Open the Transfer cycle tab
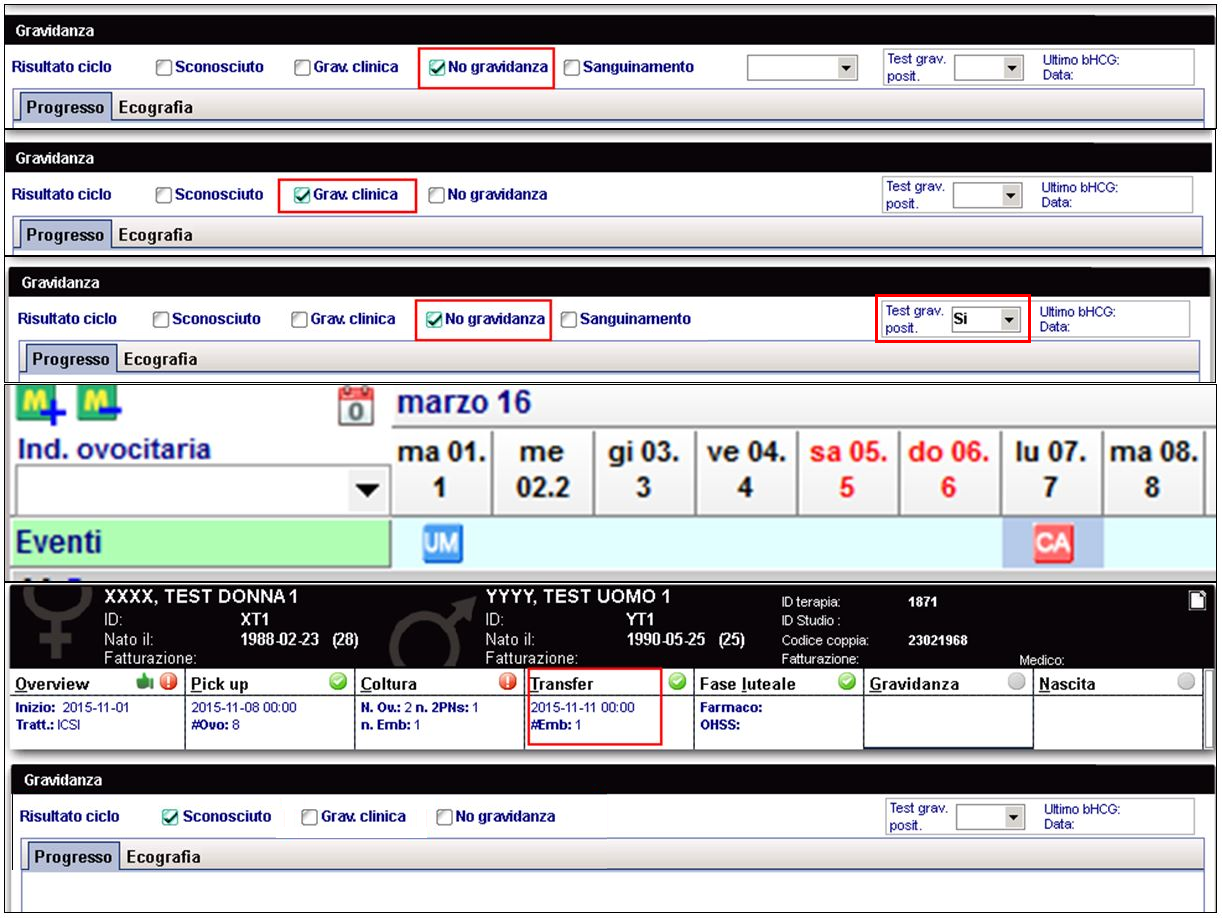Image resolution: width=1222 pixels, height=918 pixels. click(x=561, y=684)
